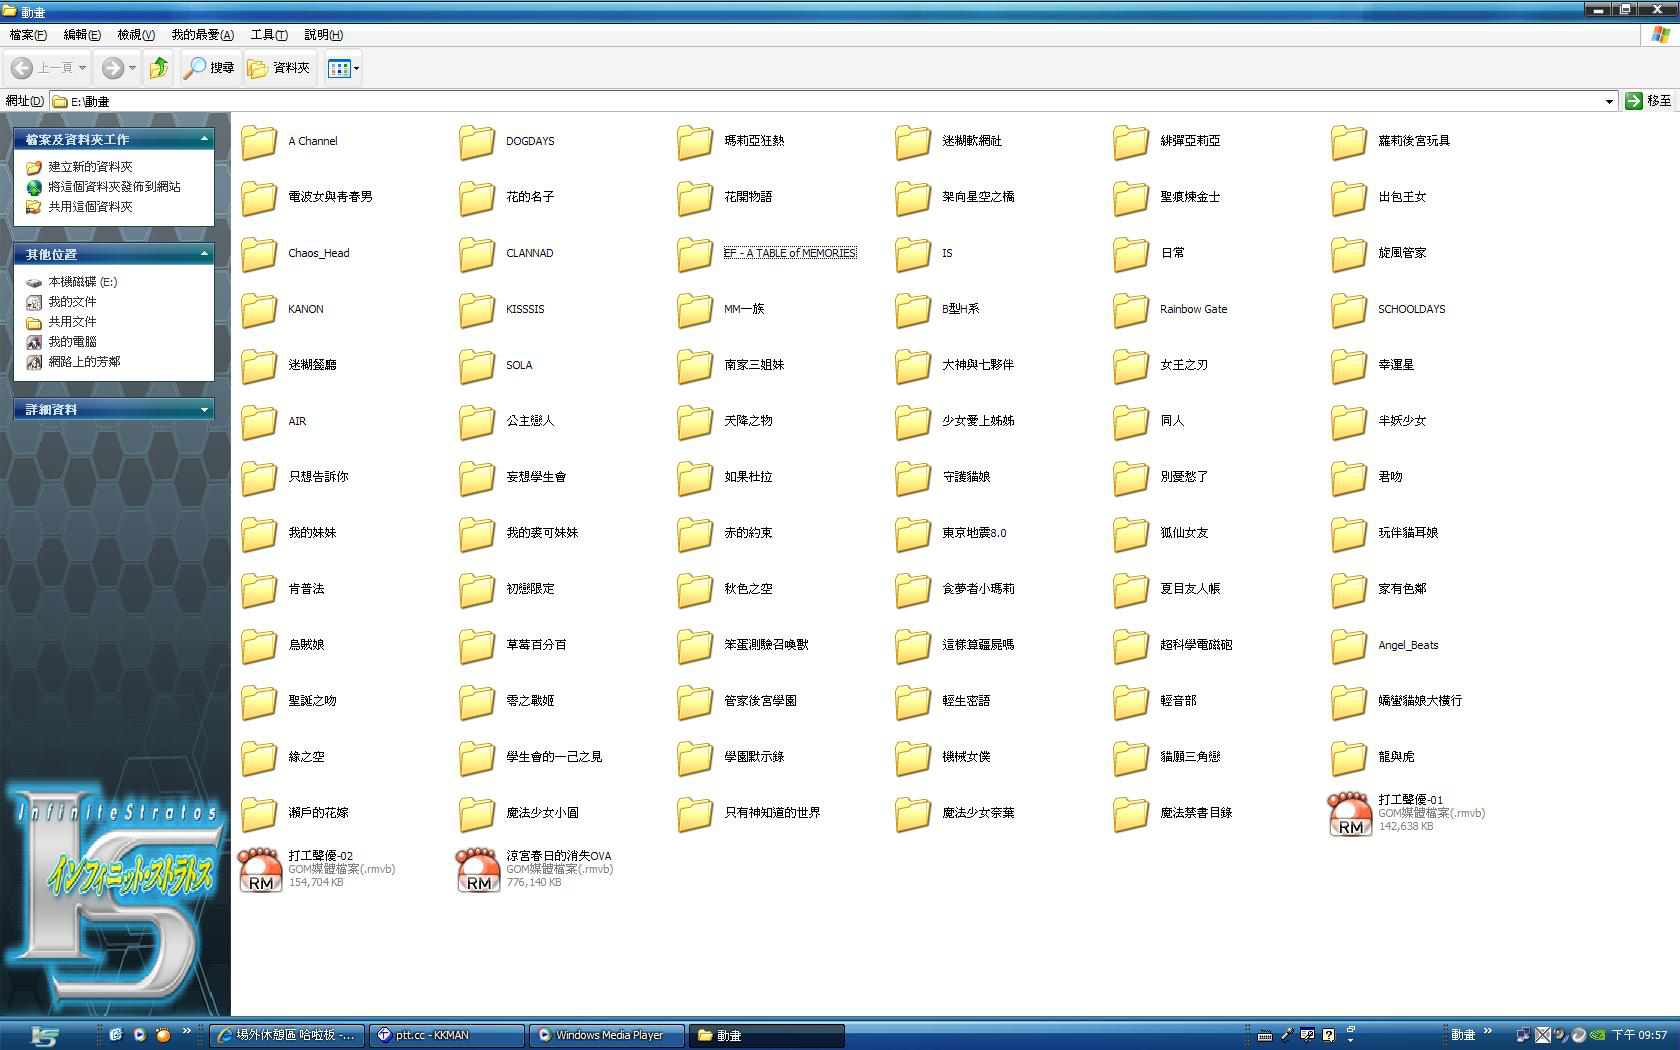The height and width of the screenshot is (1050, 1680).
Task: Open 我的電腦 in other places
Action: tap(72, 342)
